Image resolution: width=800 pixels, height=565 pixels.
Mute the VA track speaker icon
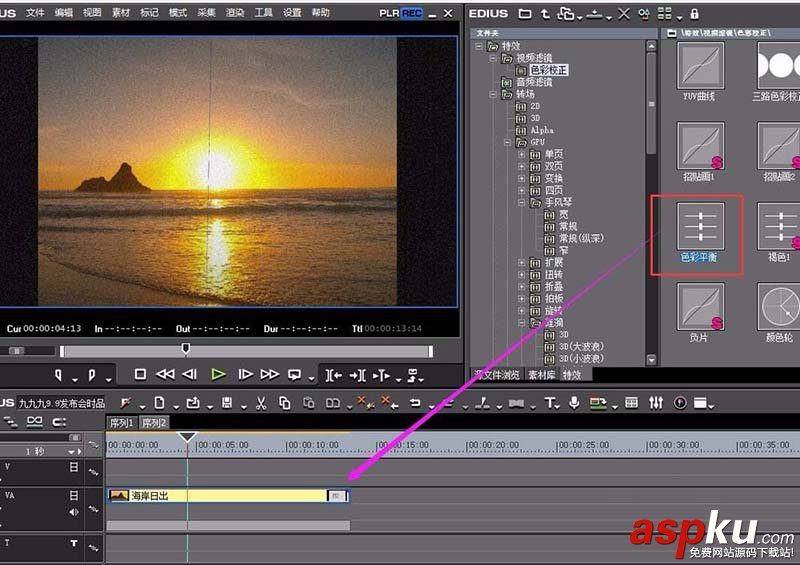coord(74,512)
